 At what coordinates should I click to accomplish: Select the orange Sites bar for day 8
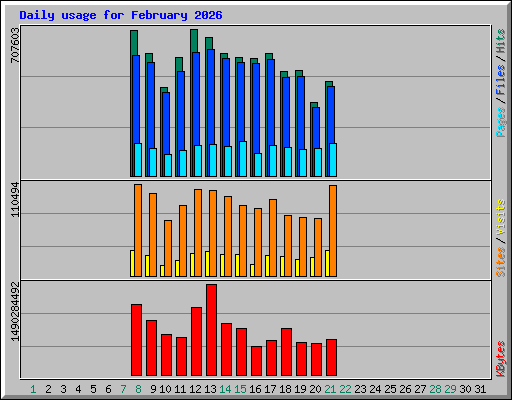click(138, 230)
